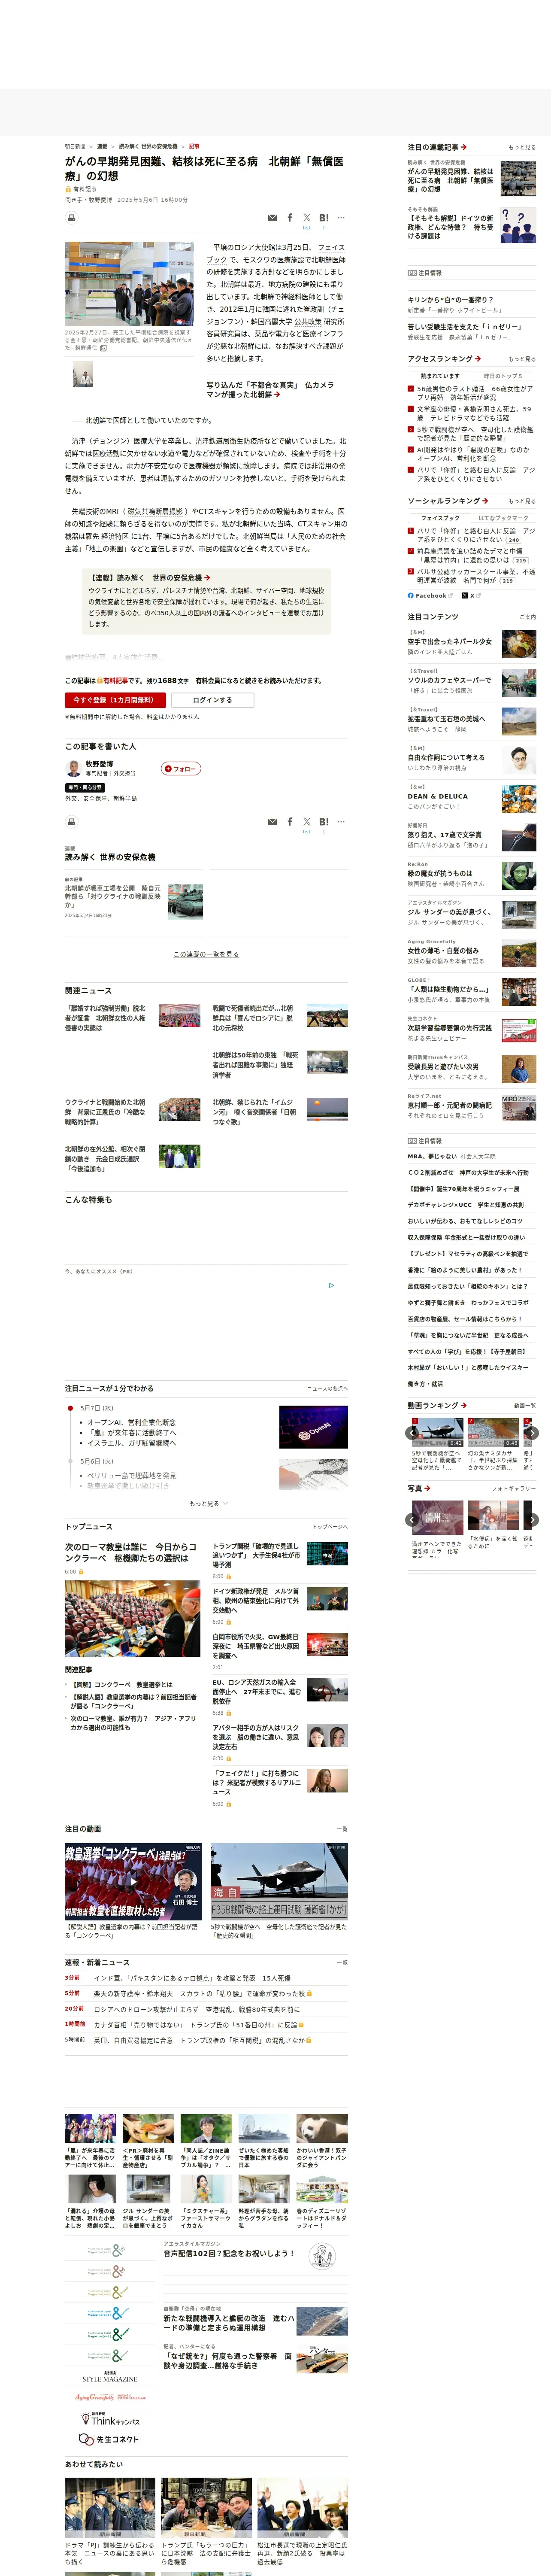Switch to 昨日のトップ5 ranking tab

pyautogui.click(x=503, y=376)
